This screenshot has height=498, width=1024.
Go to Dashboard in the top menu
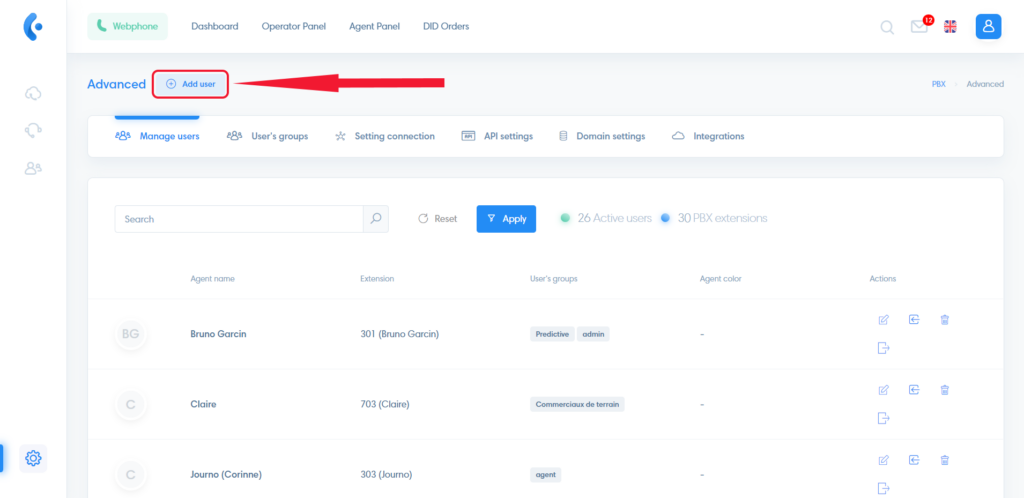coord(215,27)
